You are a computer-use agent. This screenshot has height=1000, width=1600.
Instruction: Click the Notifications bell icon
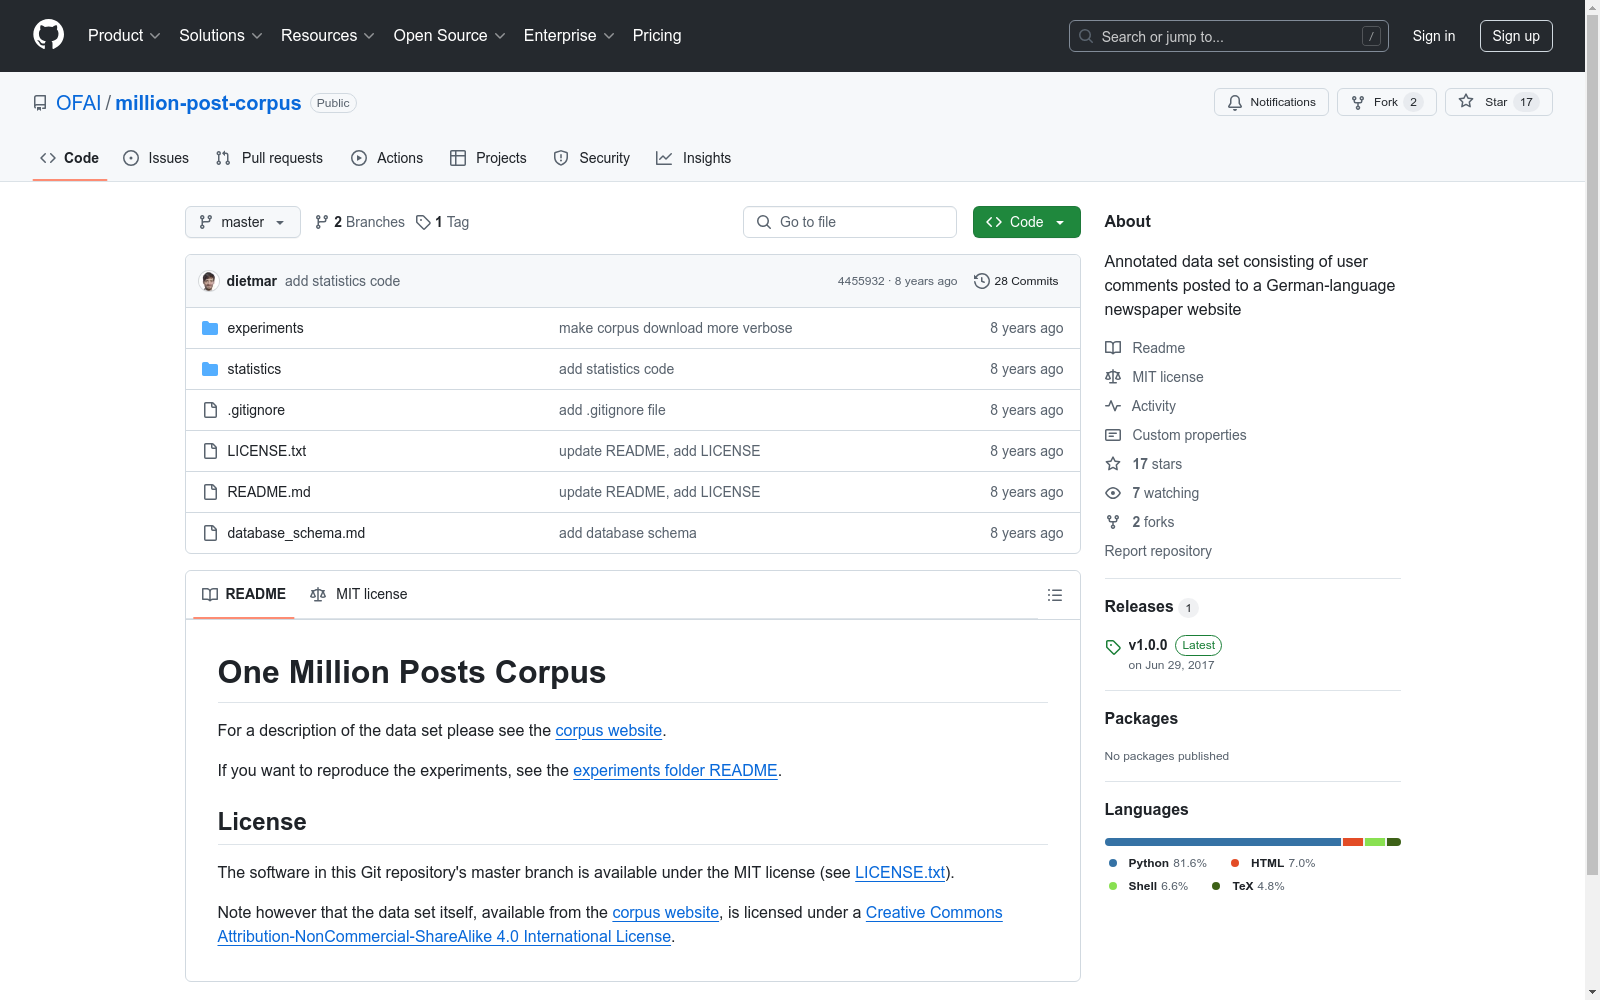pyautogui.click(x=1235, y=102)
